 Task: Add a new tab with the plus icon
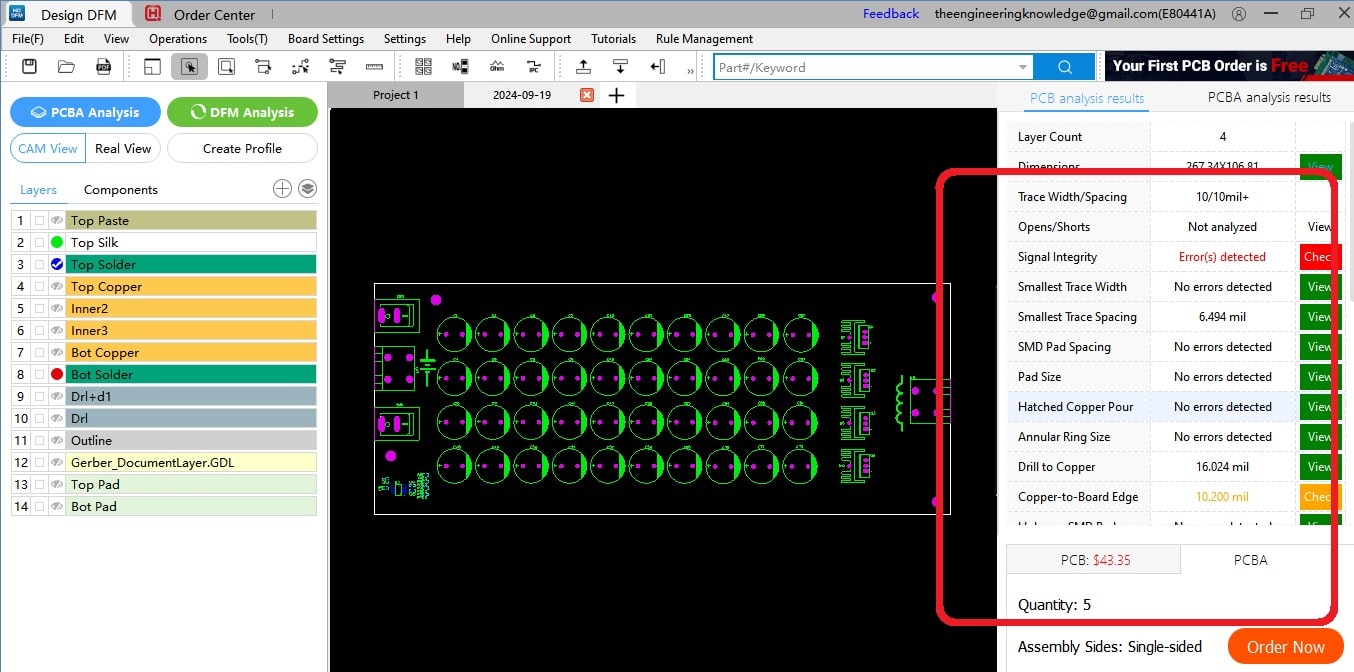pos(616,95)
